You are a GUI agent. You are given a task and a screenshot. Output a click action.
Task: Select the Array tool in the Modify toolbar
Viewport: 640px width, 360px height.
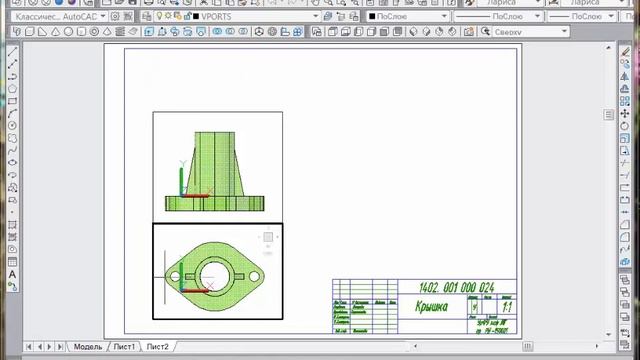(x=625, y=101)
